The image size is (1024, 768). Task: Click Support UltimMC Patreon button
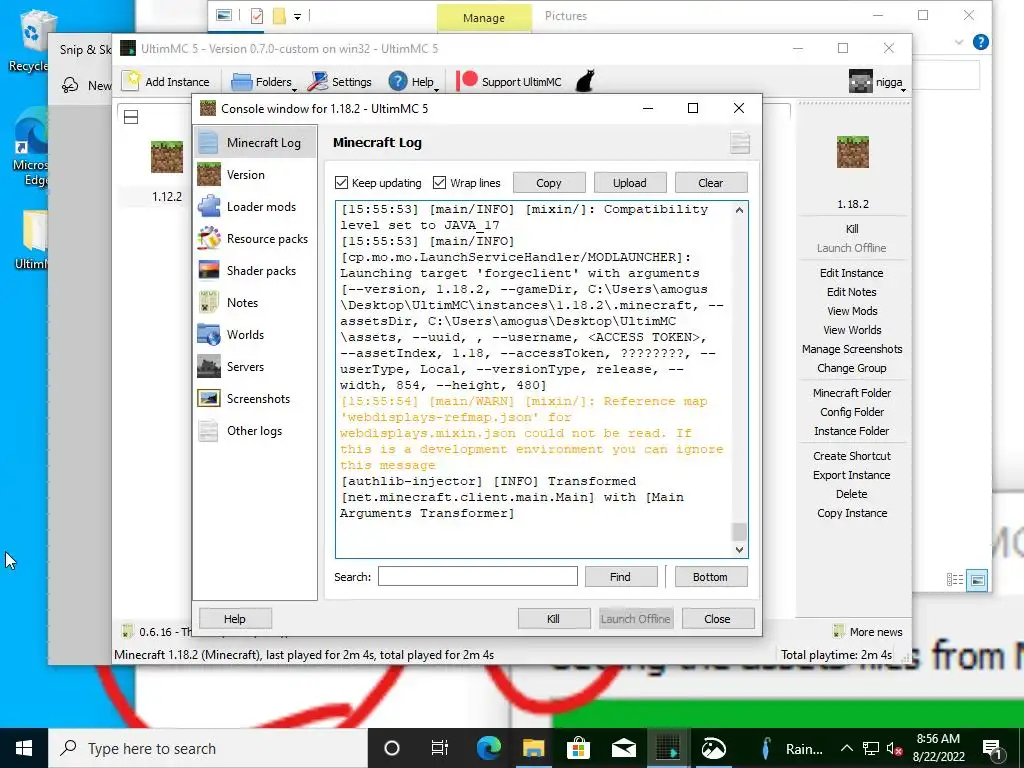click(x=509, y=82)
